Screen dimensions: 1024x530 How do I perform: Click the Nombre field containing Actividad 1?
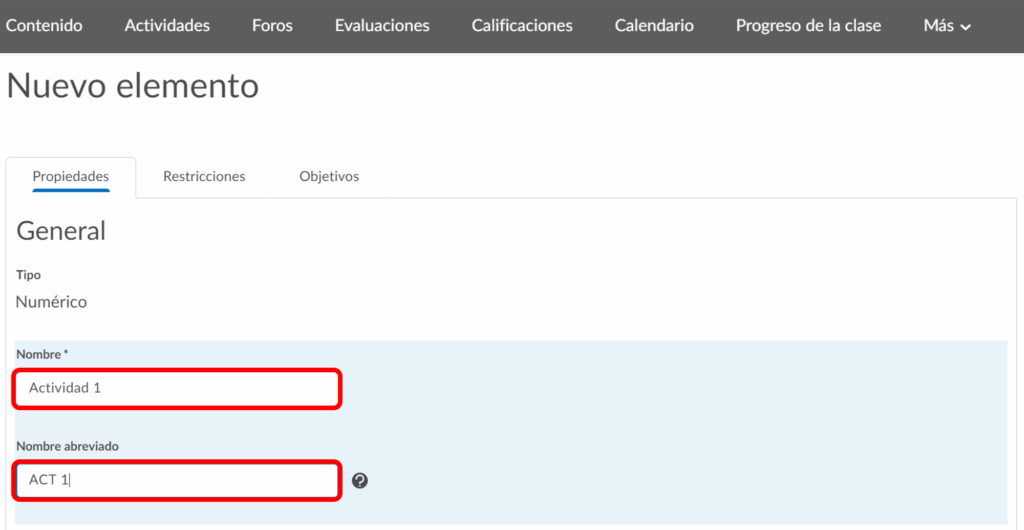click(177, 388)
